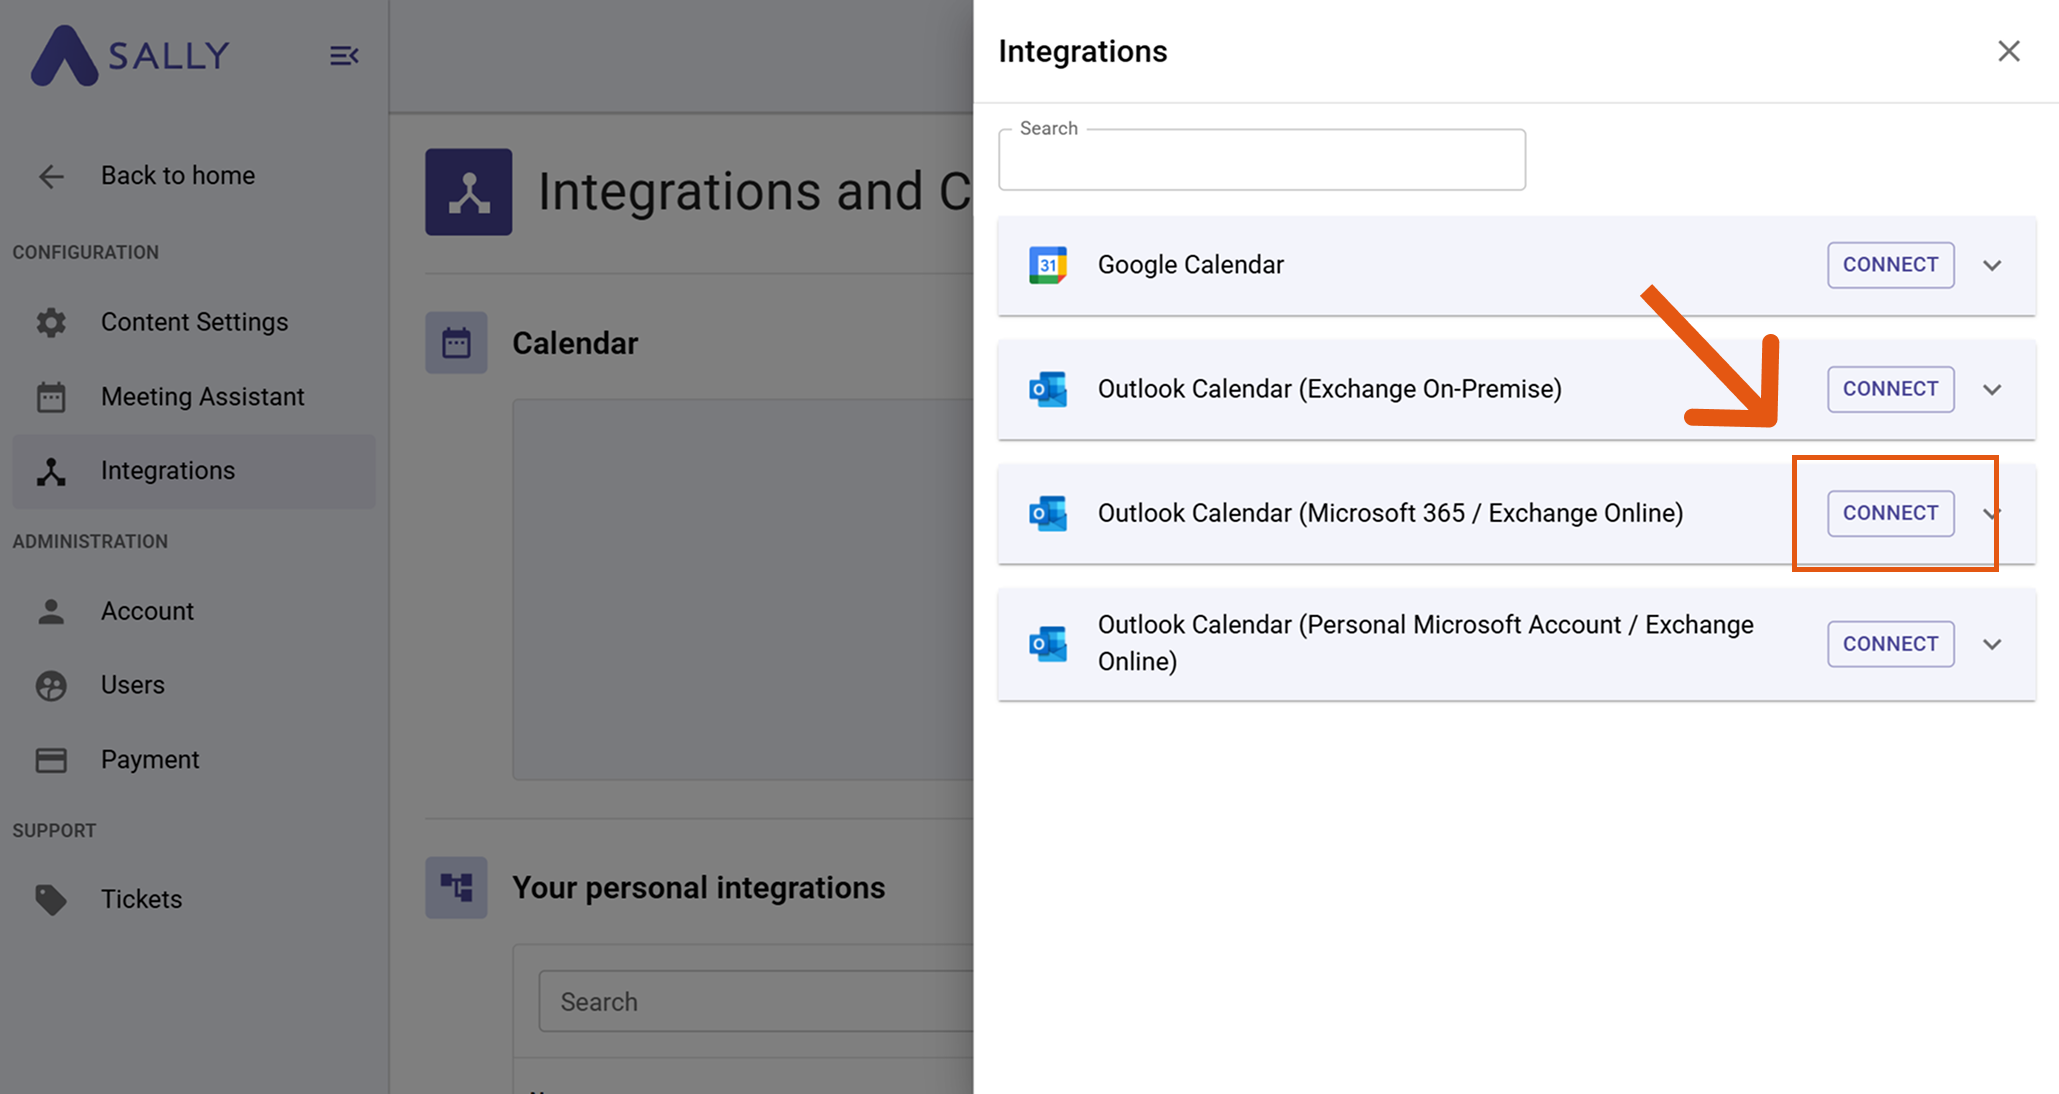
Task: Open Content Settings gear icon
Action: point(51,322)
